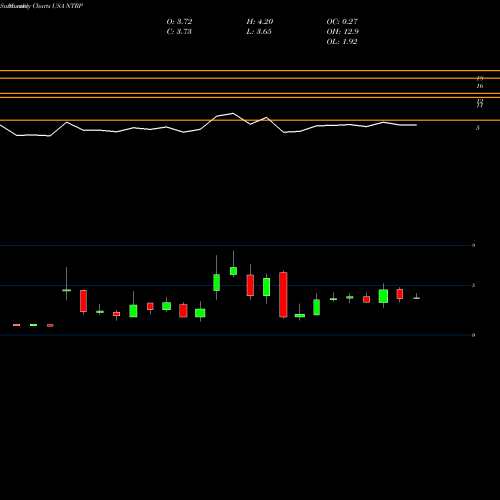
Task: Select the first red dash candle at far left
Action: tap(17, 325)
